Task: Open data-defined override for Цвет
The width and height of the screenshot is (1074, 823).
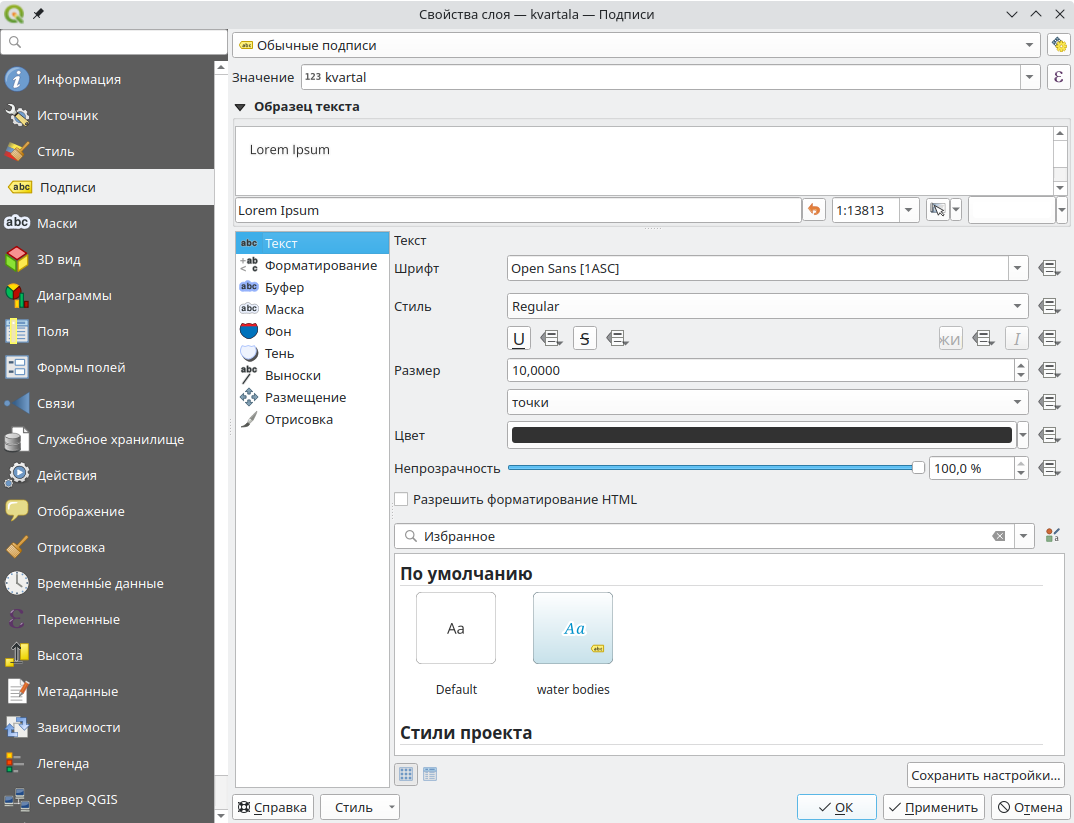Action: (1049, 435)
